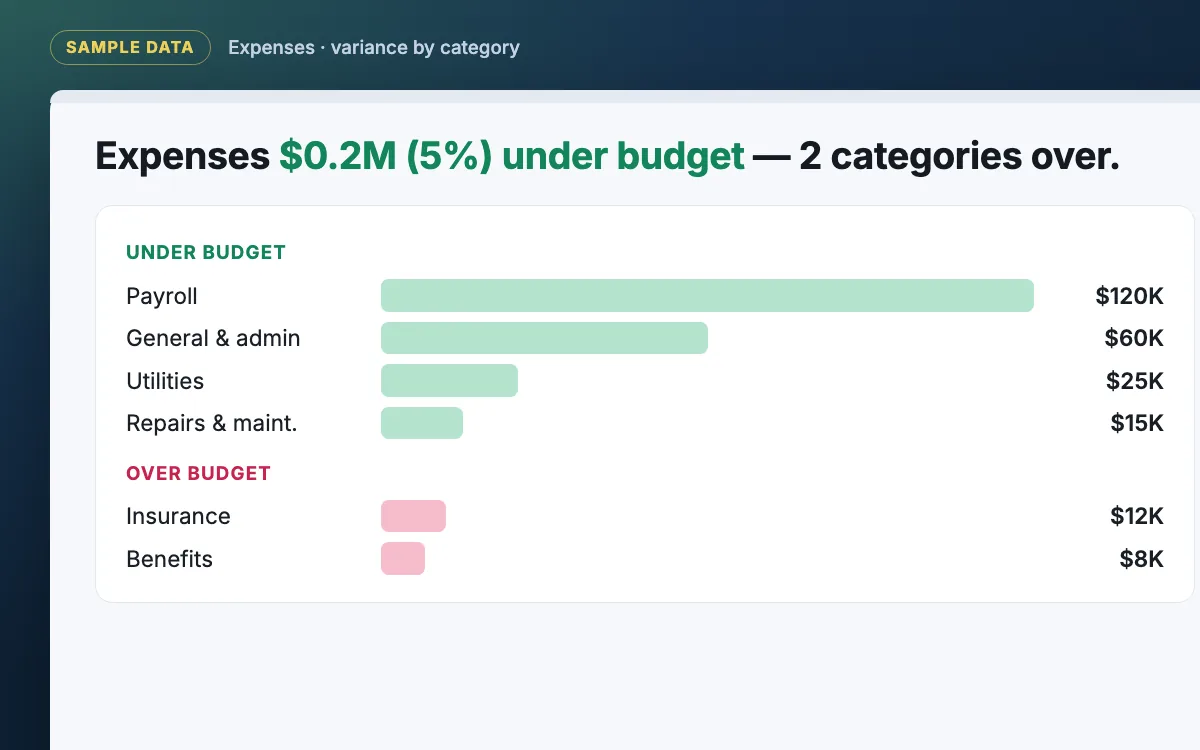The image size is (1200, 750).
Task: Click the green Repairs & maint. bar
Action: pyautogui.click(x=422, y=423)
